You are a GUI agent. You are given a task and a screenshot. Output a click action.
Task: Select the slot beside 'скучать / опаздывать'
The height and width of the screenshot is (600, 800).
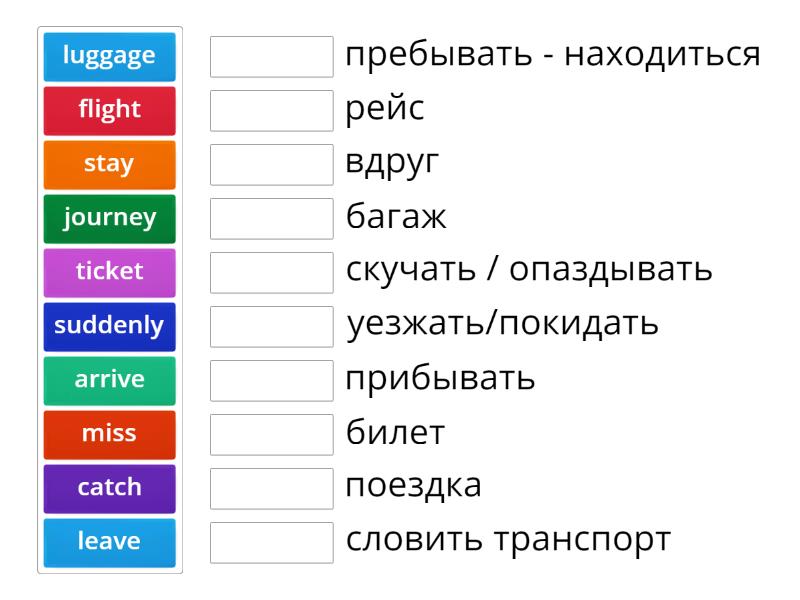coord(272,273)
